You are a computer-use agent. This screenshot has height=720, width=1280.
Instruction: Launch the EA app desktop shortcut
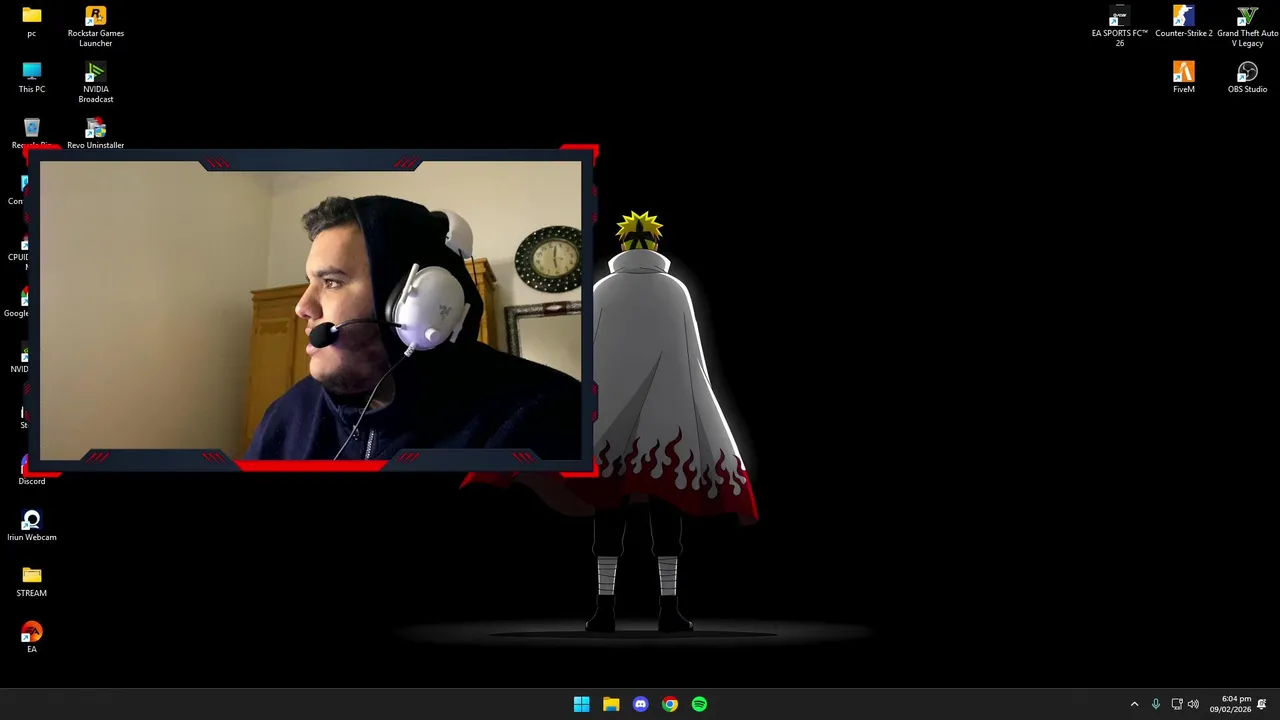coord(32,638)
